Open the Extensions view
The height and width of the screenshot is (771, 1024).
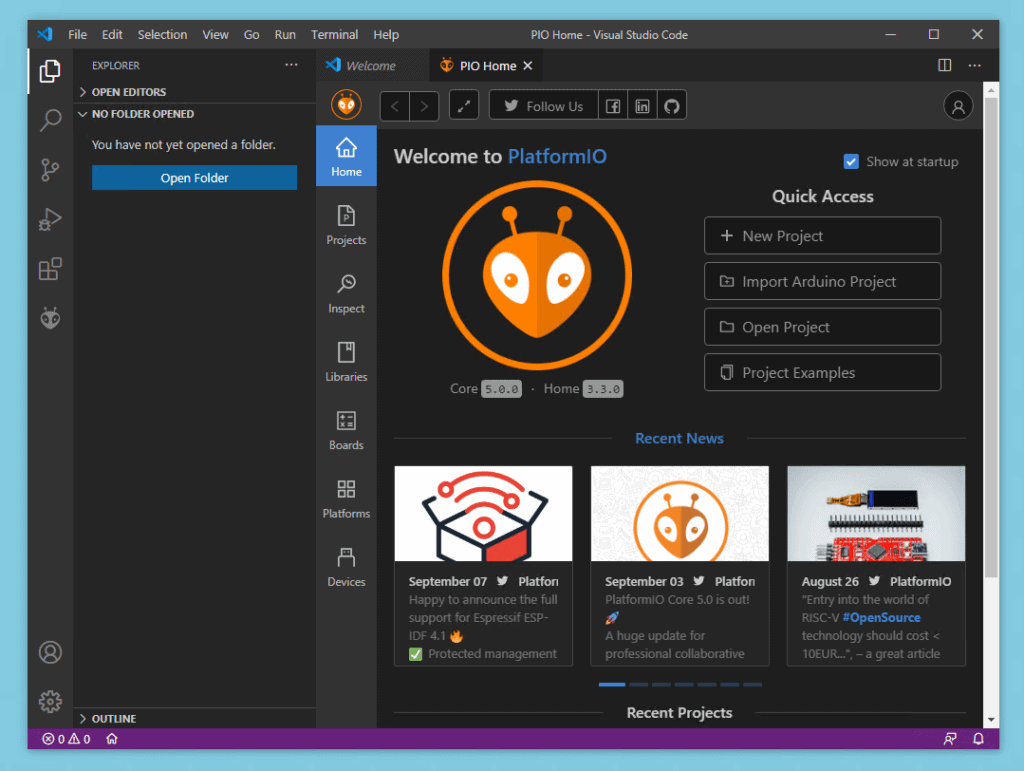pyautogui.click(x=50, y=269)
